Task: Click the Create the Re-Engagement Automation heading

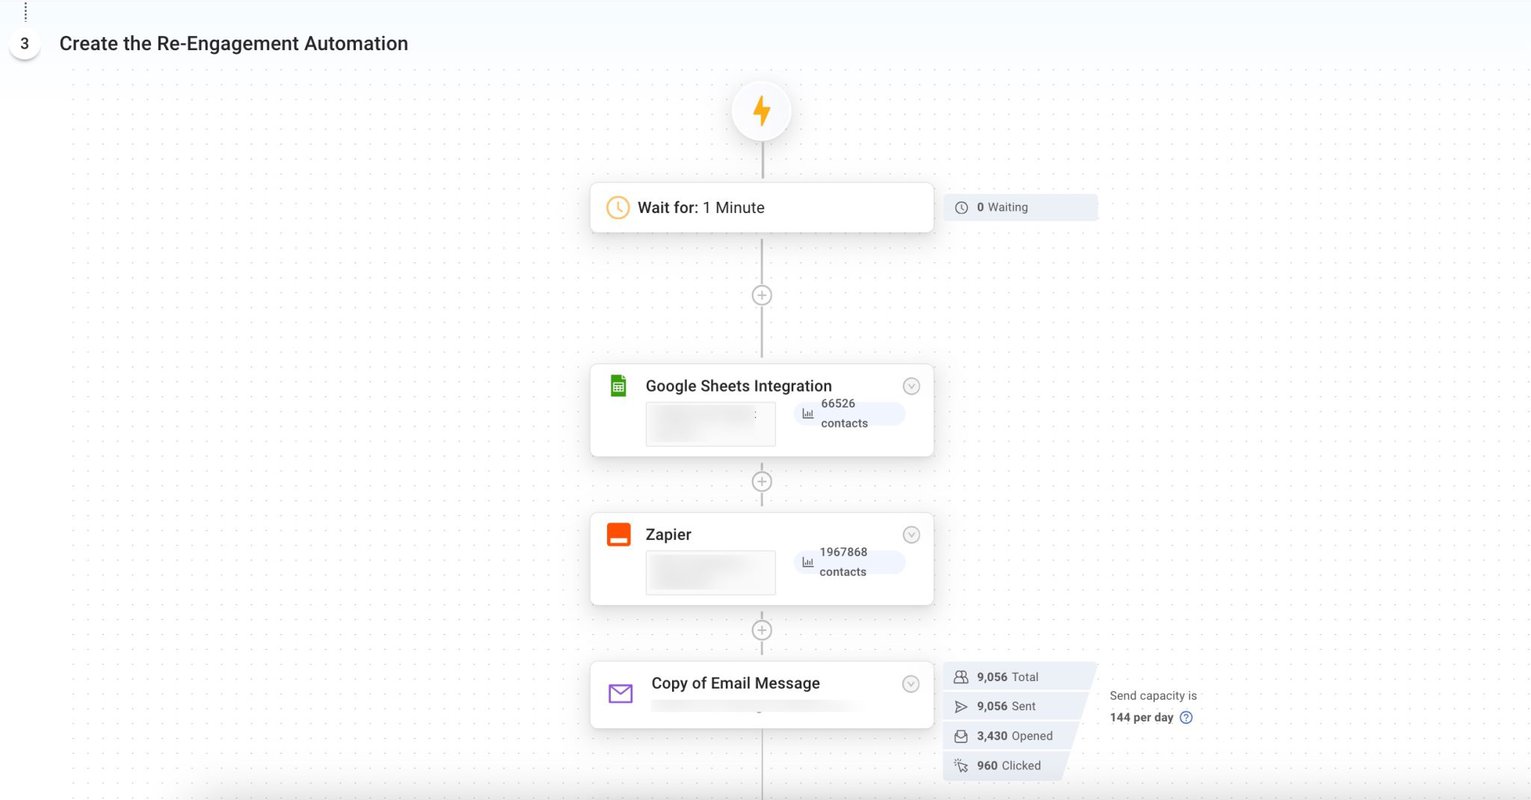Action: pyautogui.click(x=234, y=44)
